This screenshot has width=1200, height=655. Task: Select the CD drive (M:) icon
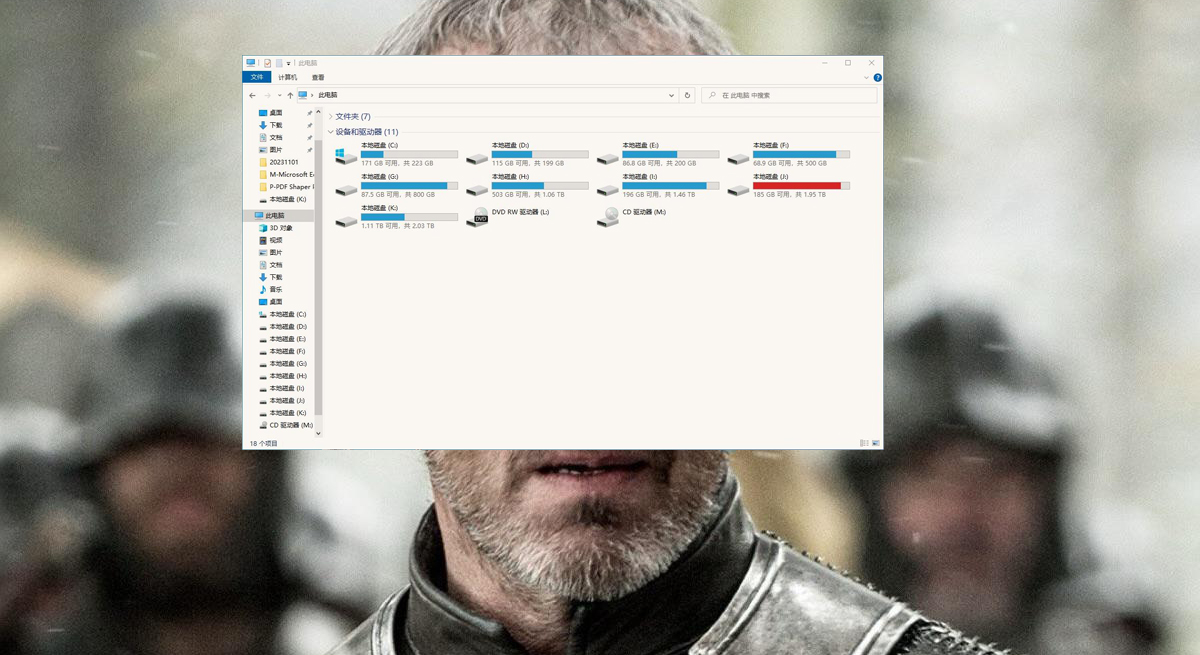(608, 218)
